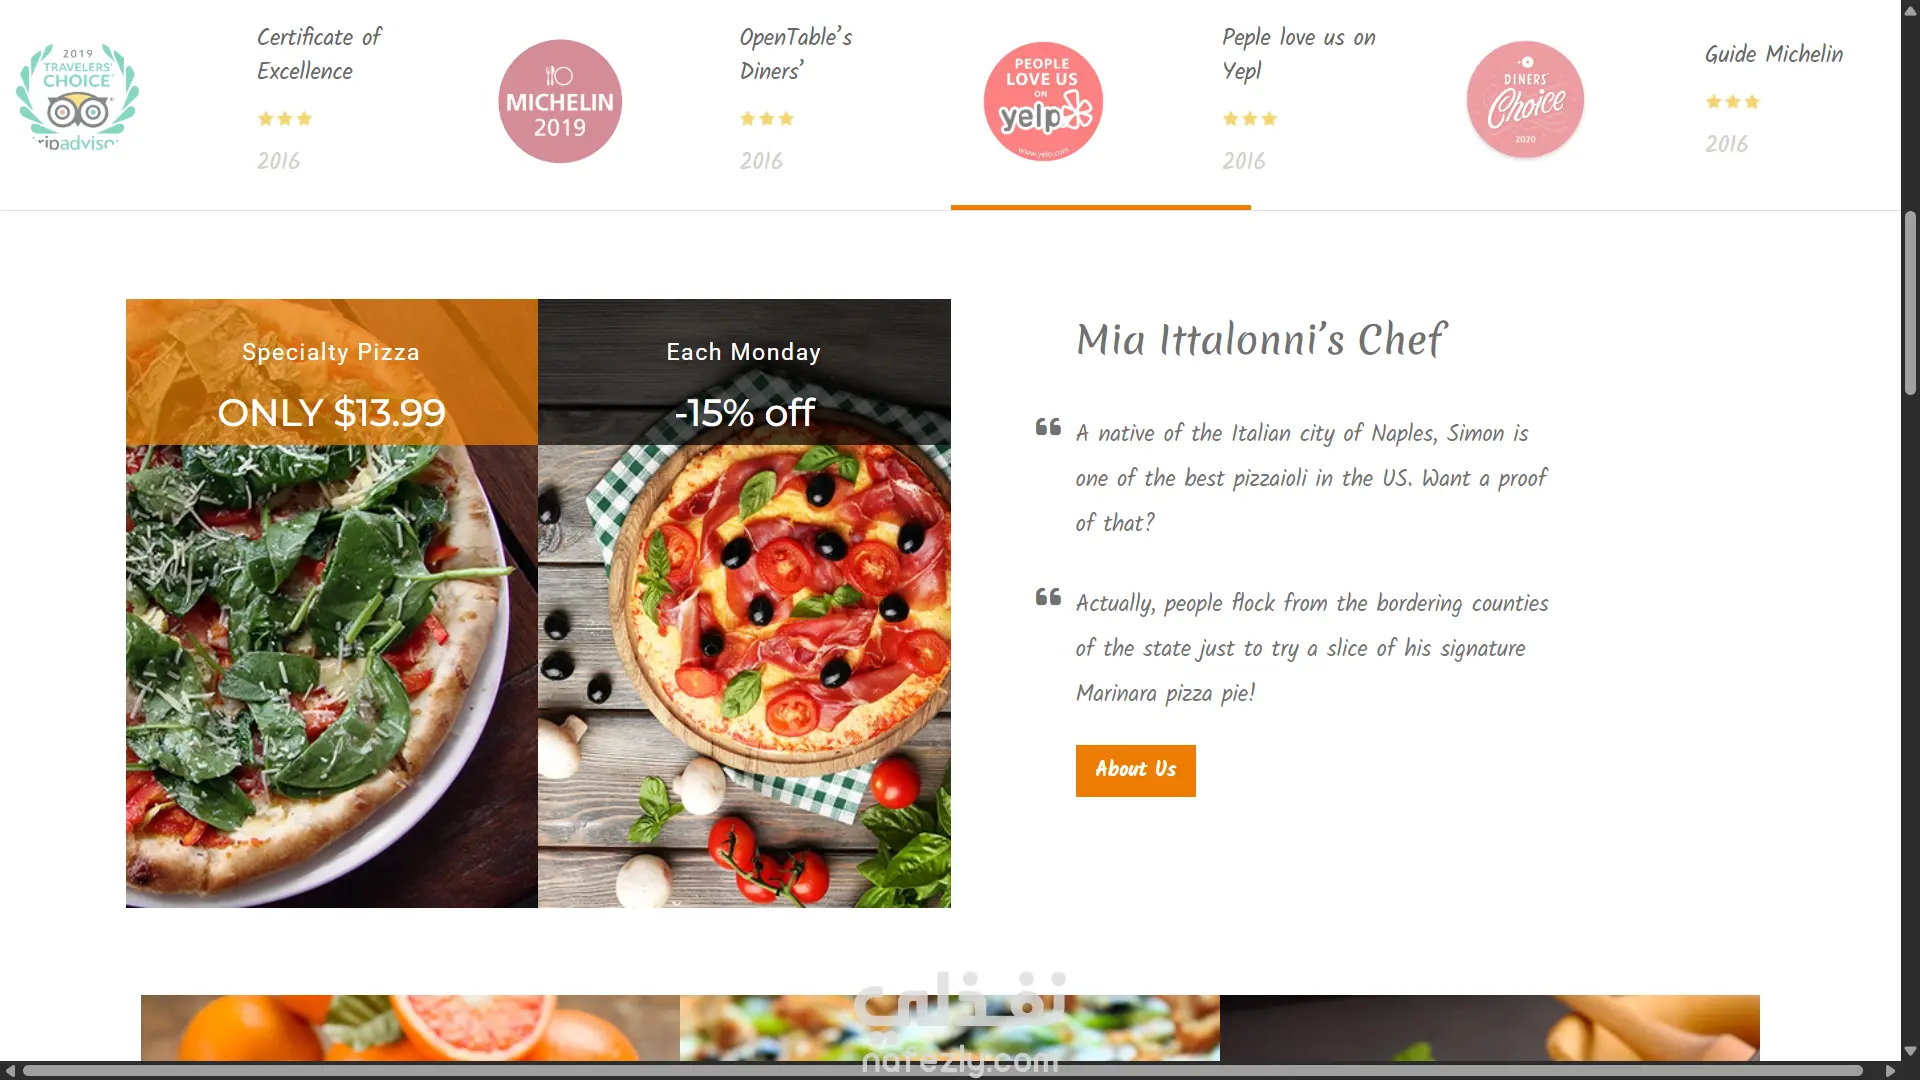
Task: Click the Guide Michelin star rating
Action: 1732,102
